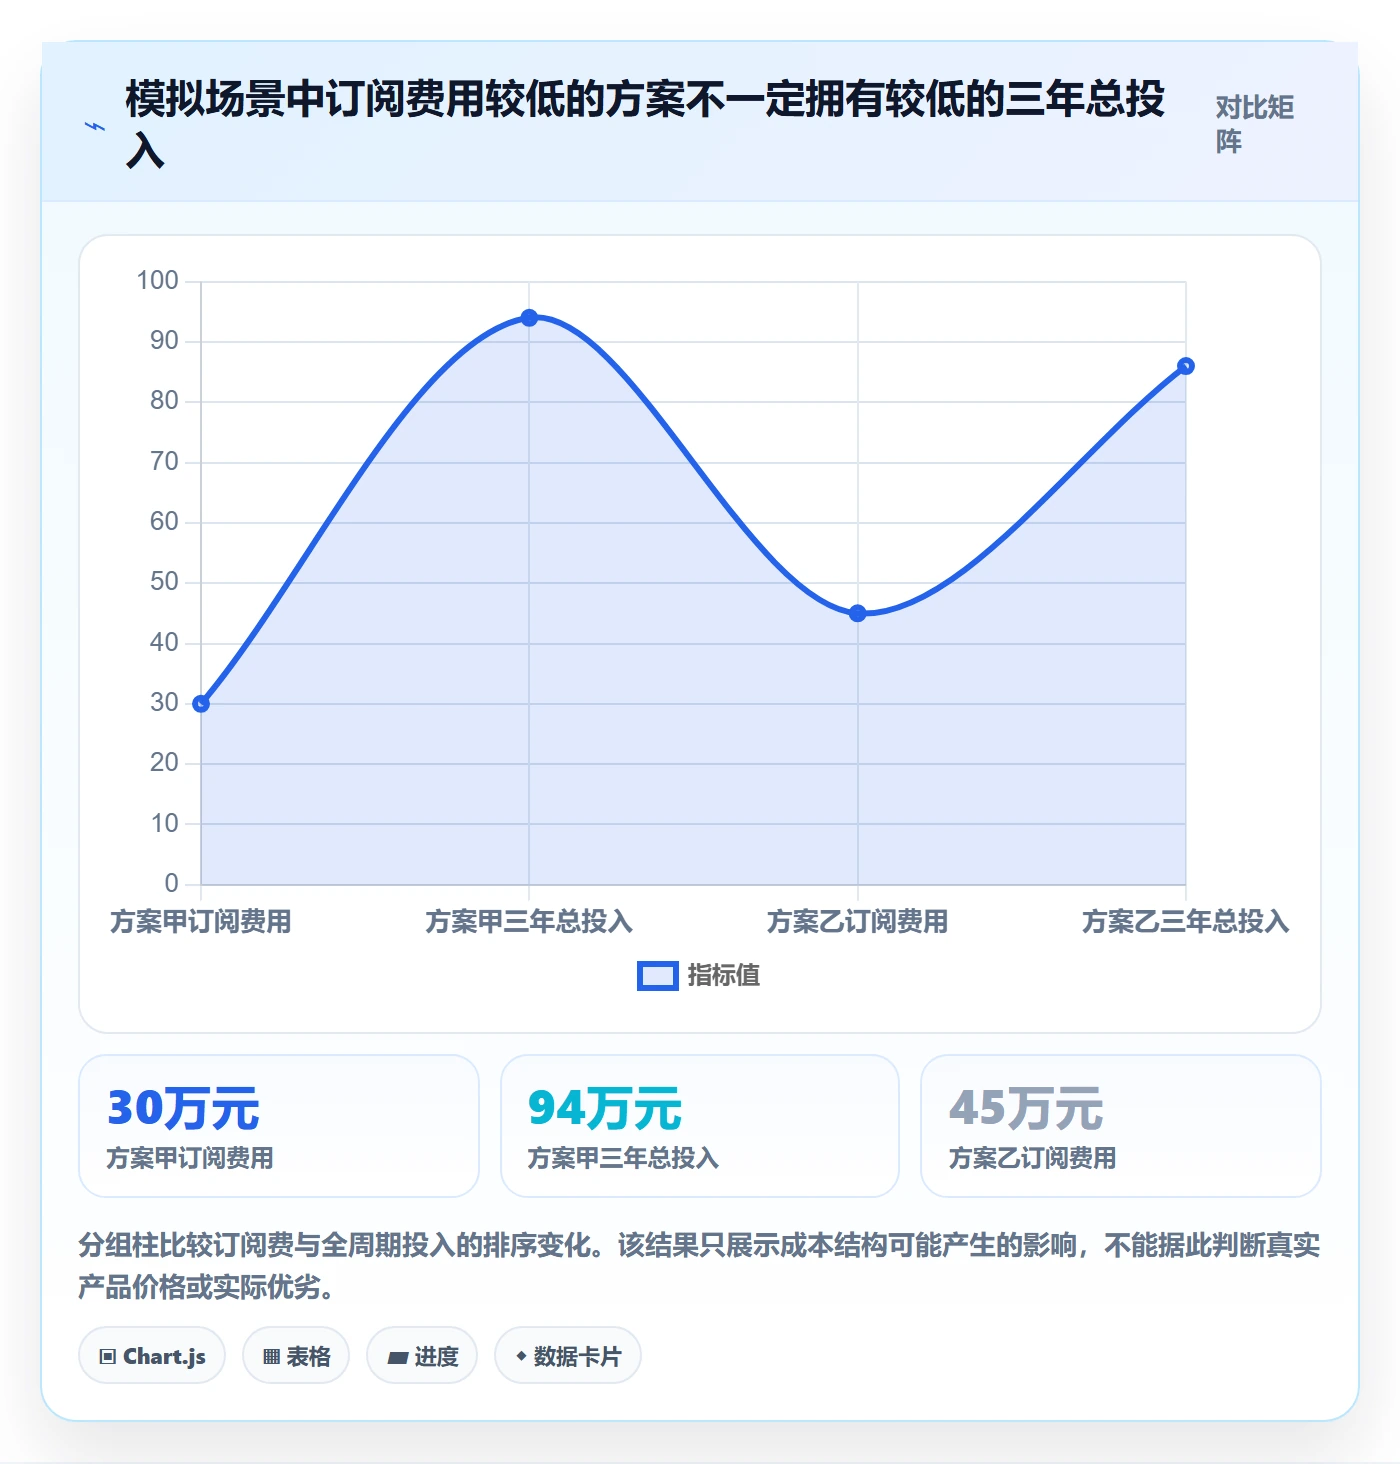
Task: Click the bar icon in 进度 chip
Action: tap(397, 1358)
